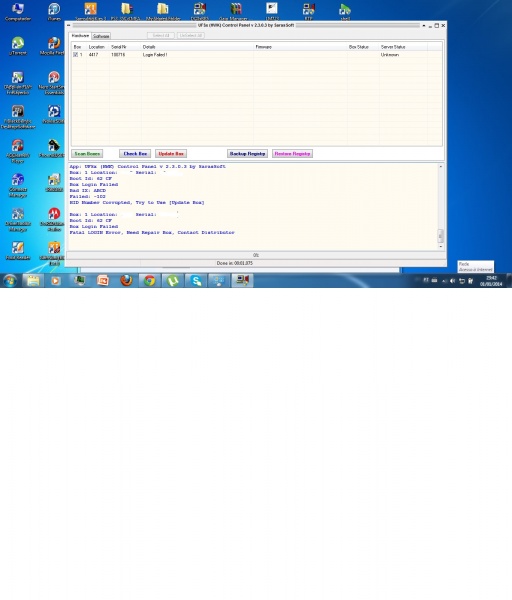
Task: Open the uTorrent desktop shortcut
Action: [18, 46]
